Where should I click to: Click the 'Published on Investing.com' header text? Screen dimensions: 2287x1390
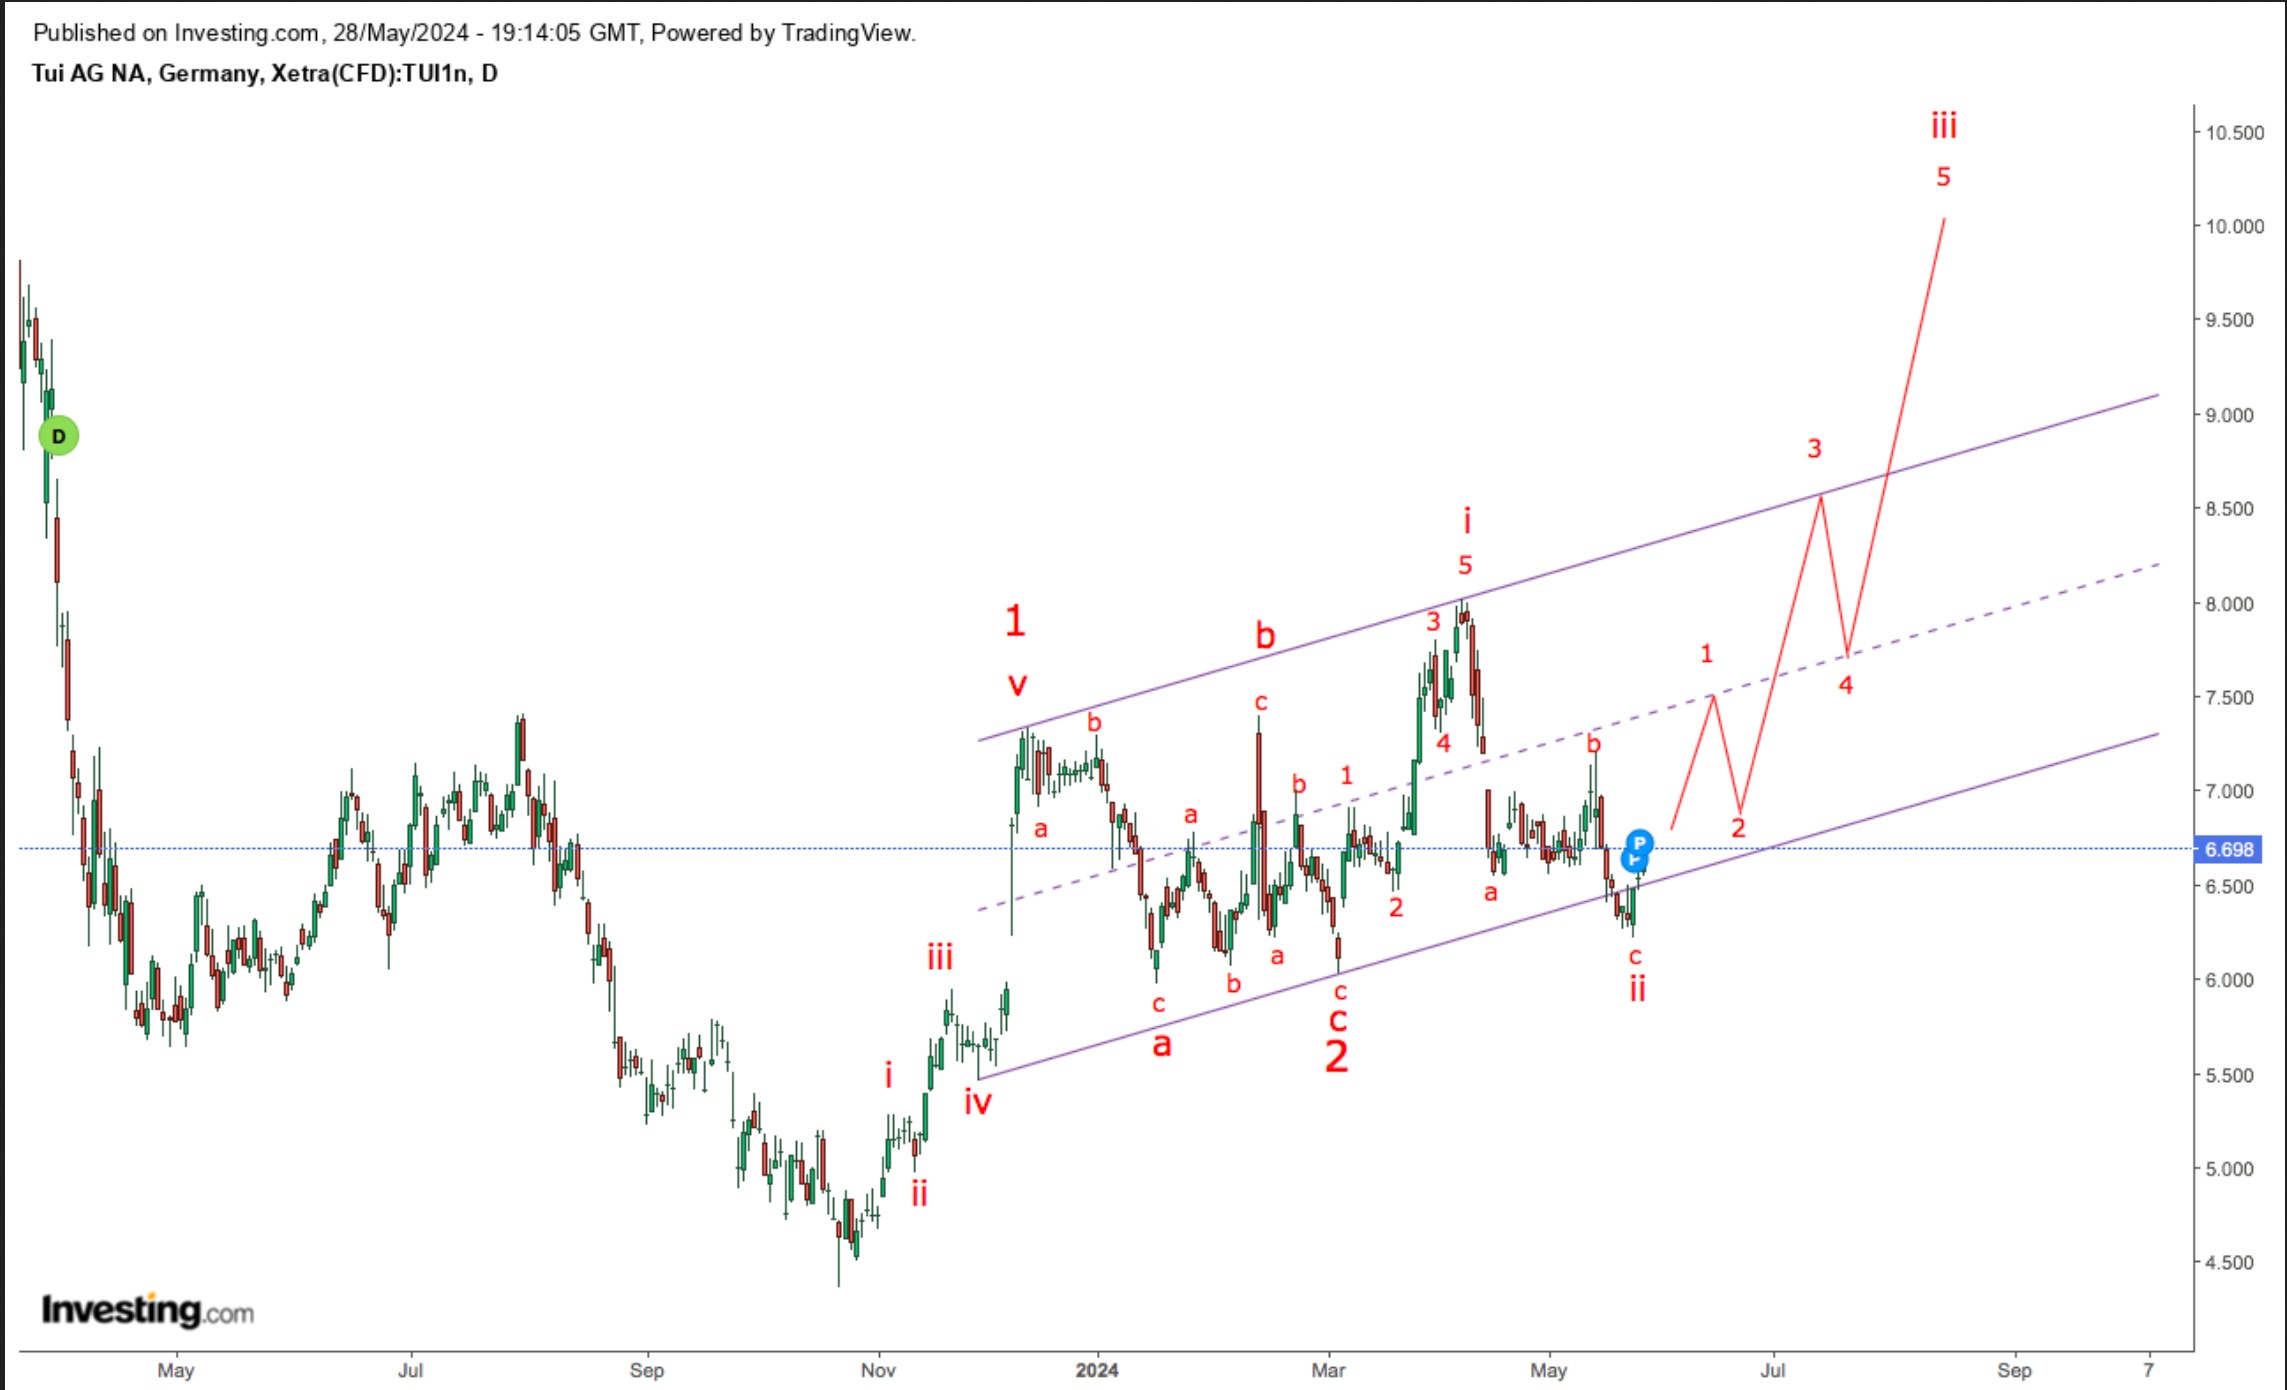[x=474, y=33]
